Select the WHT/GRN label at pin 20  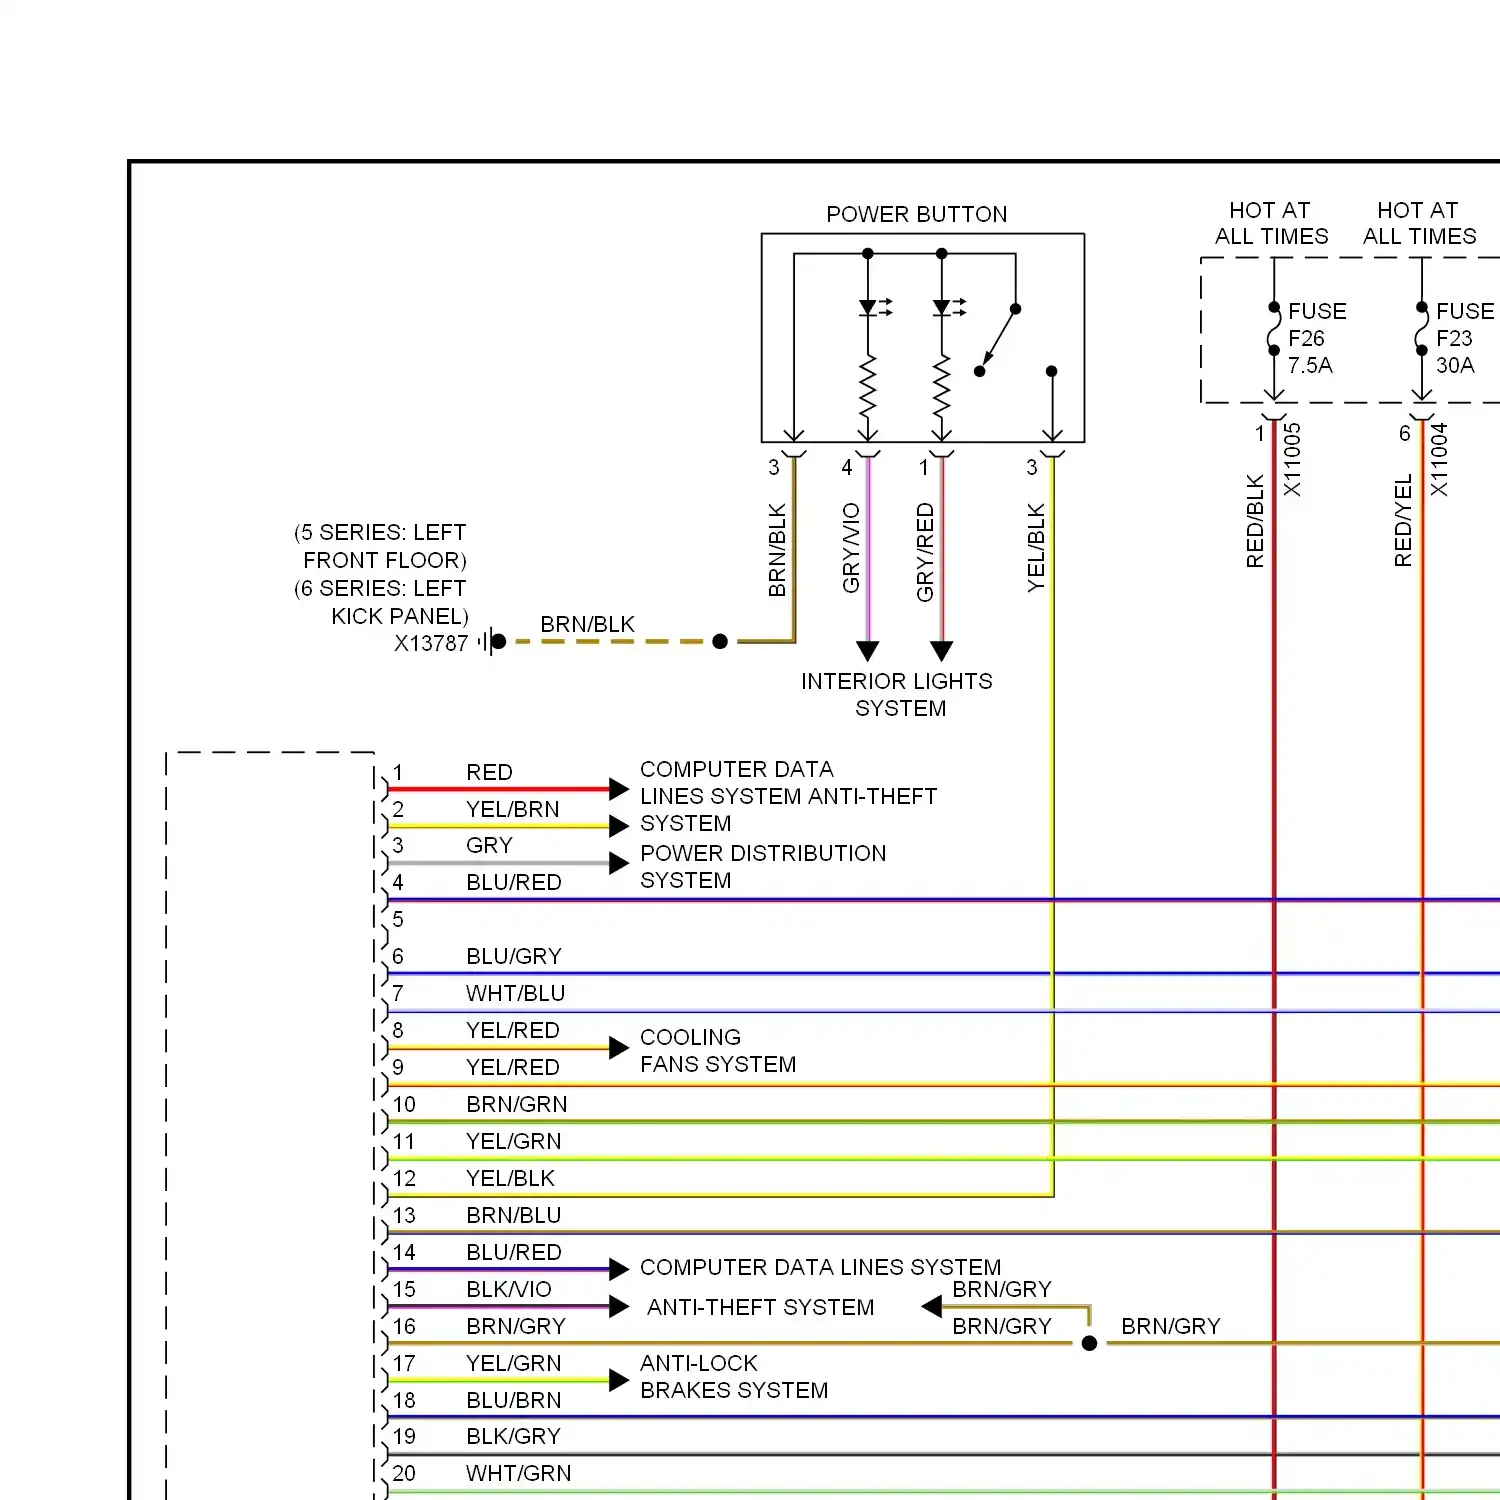(518, 1473)
